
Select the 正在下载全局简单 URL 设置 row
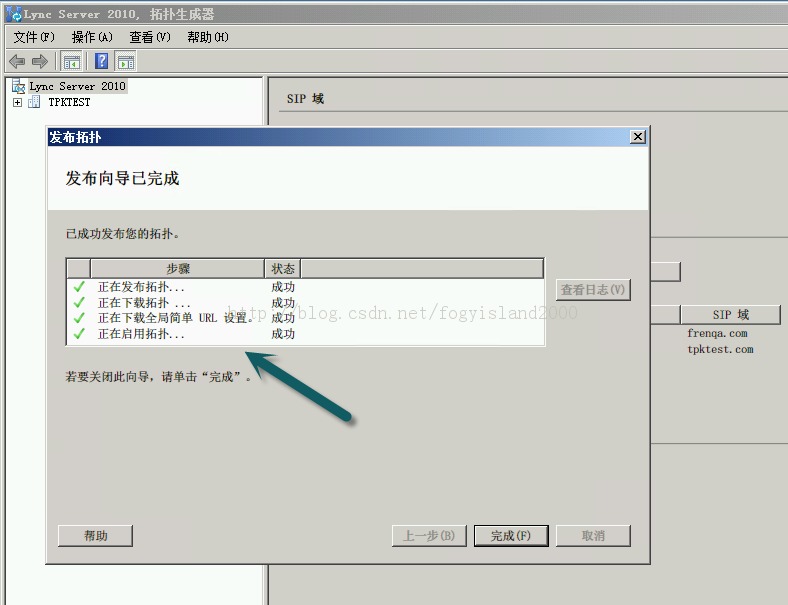tap(305, 318)
